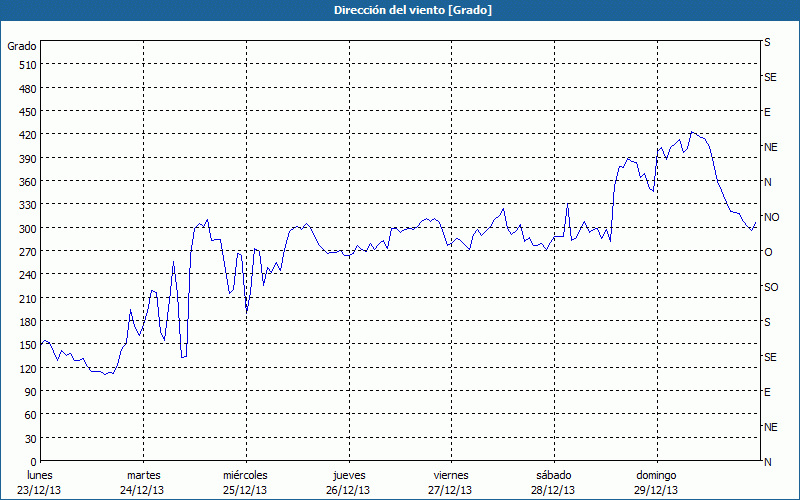The width and height of the screenshot is (800, 500).
Task: Select the martes 24/12/13 date label
Action: click(143, 482)
